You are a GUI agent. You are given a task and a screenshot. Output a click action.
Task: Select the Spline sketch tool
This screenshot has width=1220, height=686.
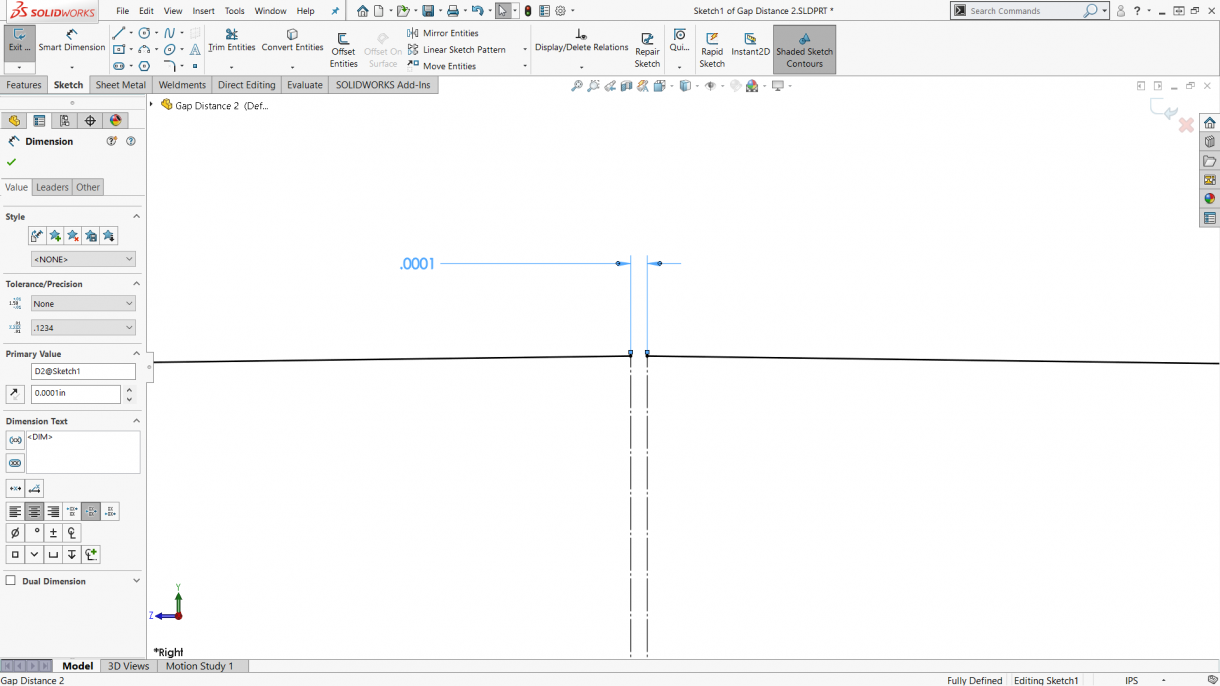click(169, 33)
